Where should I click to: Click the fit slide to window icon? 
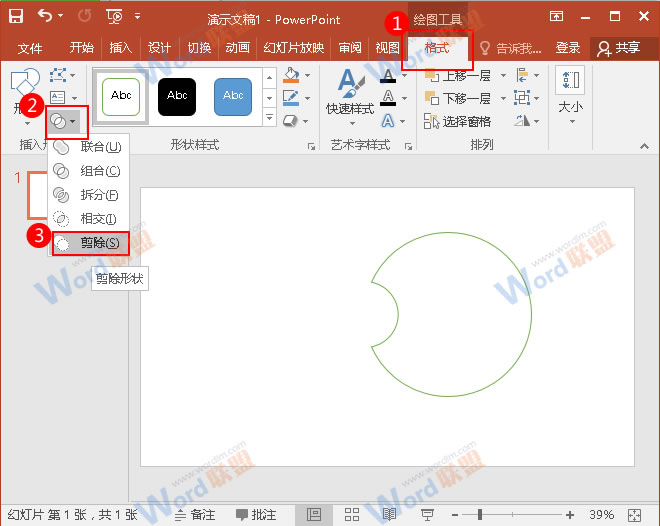pyautogui.click(x=634, y=514)
